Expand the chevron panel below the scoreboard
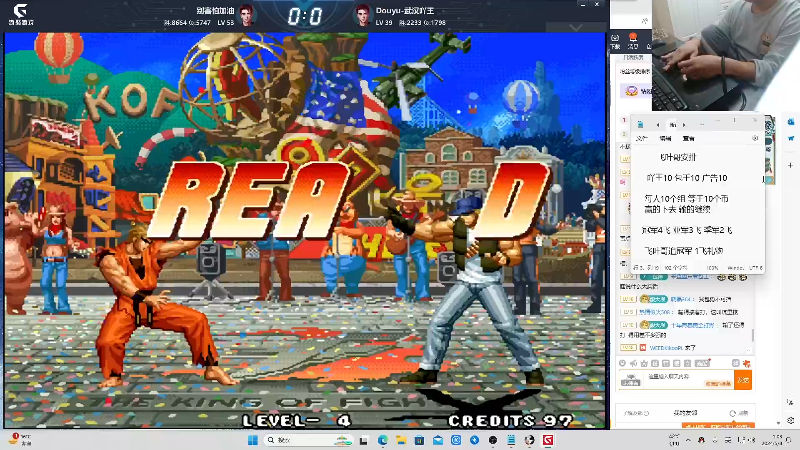Screen dimensions: 800x450 point(576,28)
